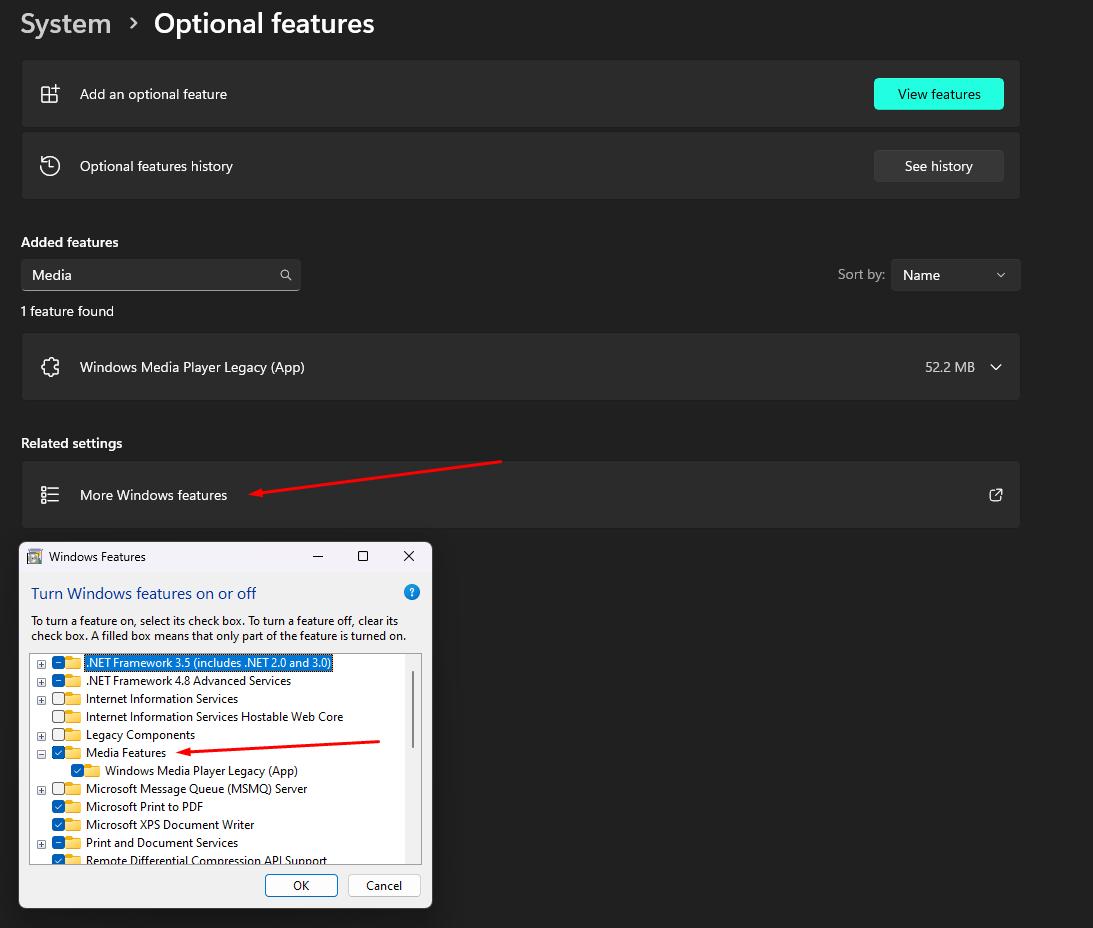Collapse the Media Features tree node

point(42,754)
